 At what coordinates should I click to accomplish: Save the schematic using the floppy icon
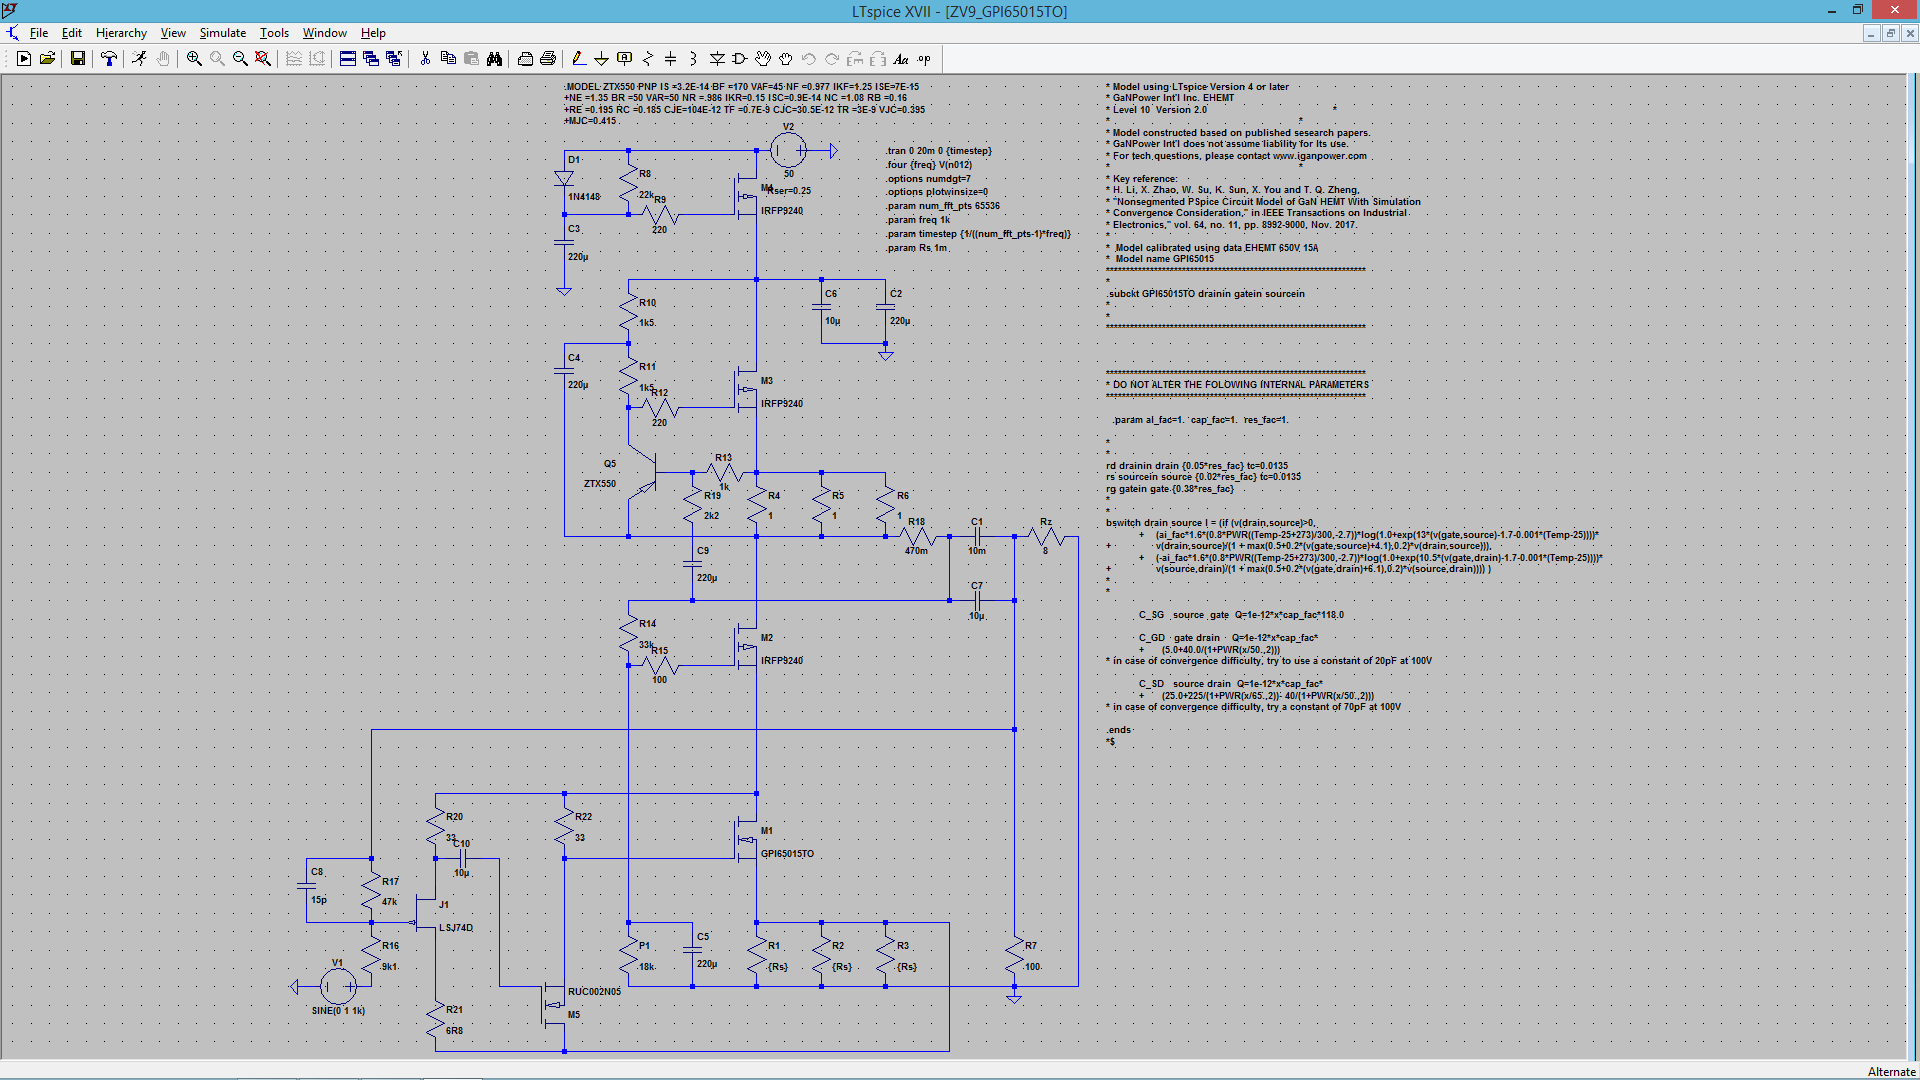[77, 59]
